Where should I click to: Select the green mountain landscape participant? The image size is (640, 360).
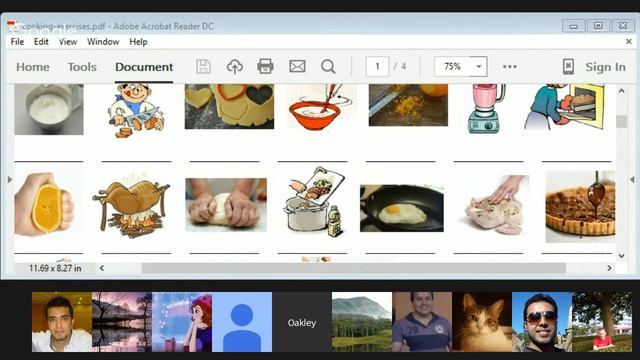coord(362,322)
